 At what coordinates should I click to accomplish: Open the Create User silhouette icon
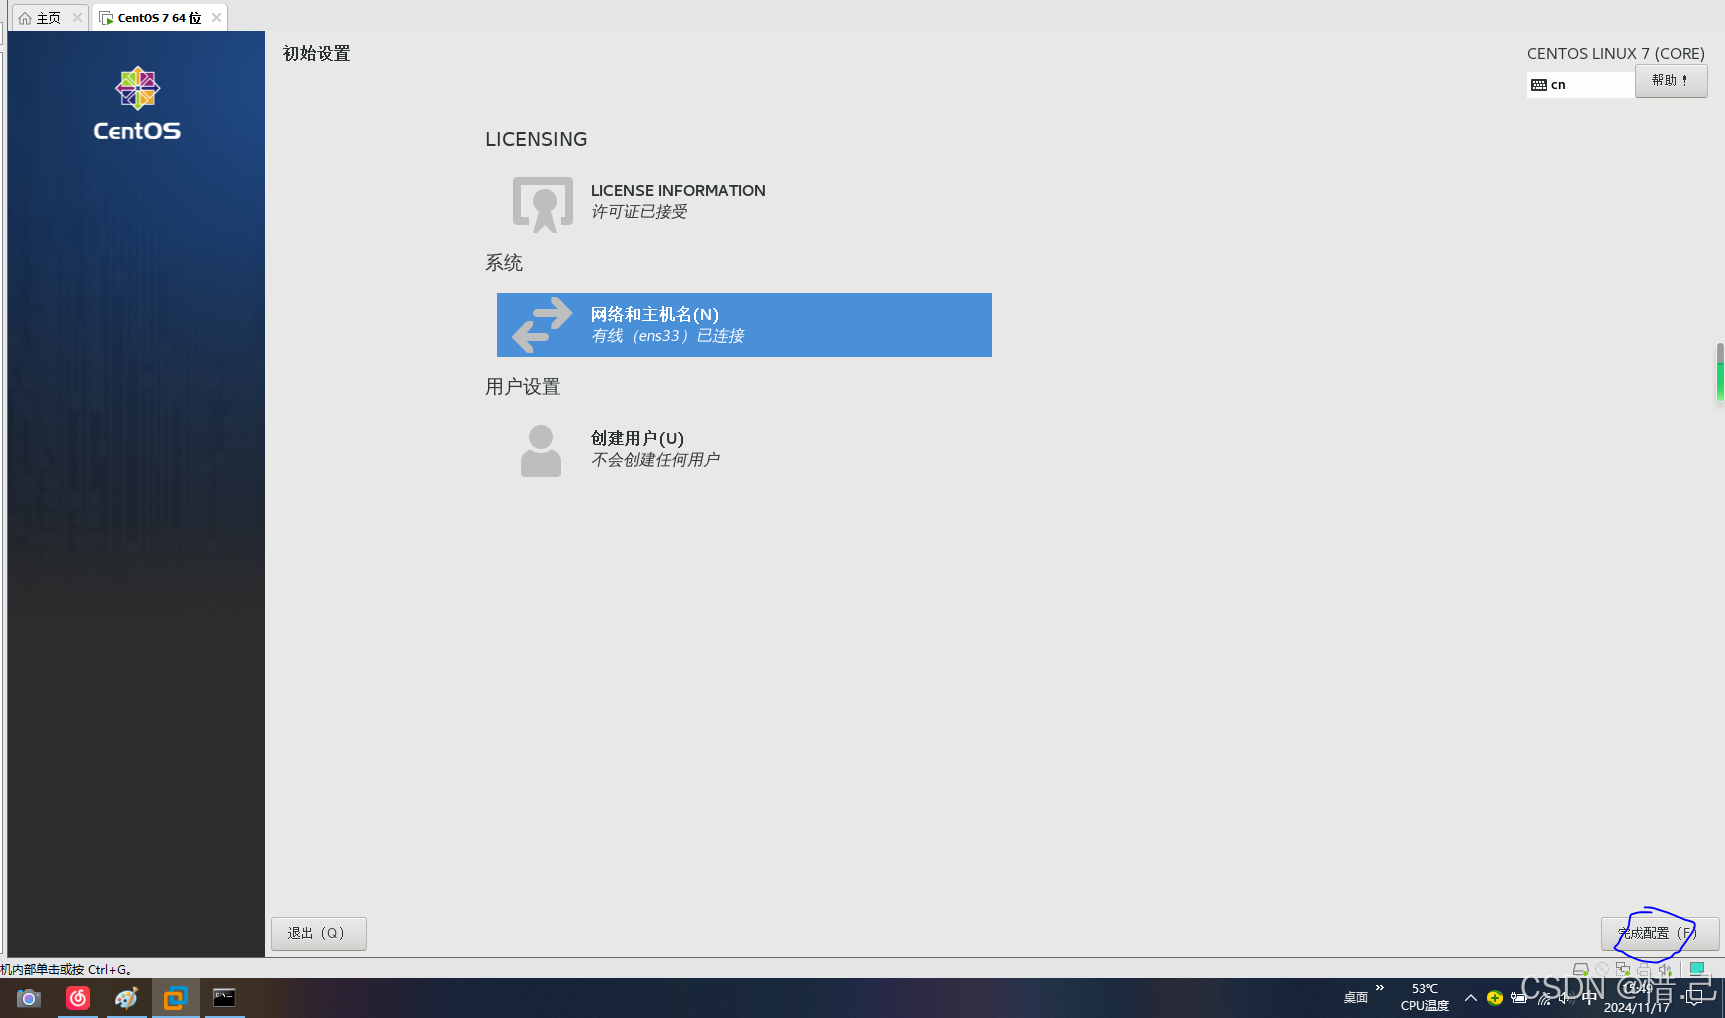541,450
